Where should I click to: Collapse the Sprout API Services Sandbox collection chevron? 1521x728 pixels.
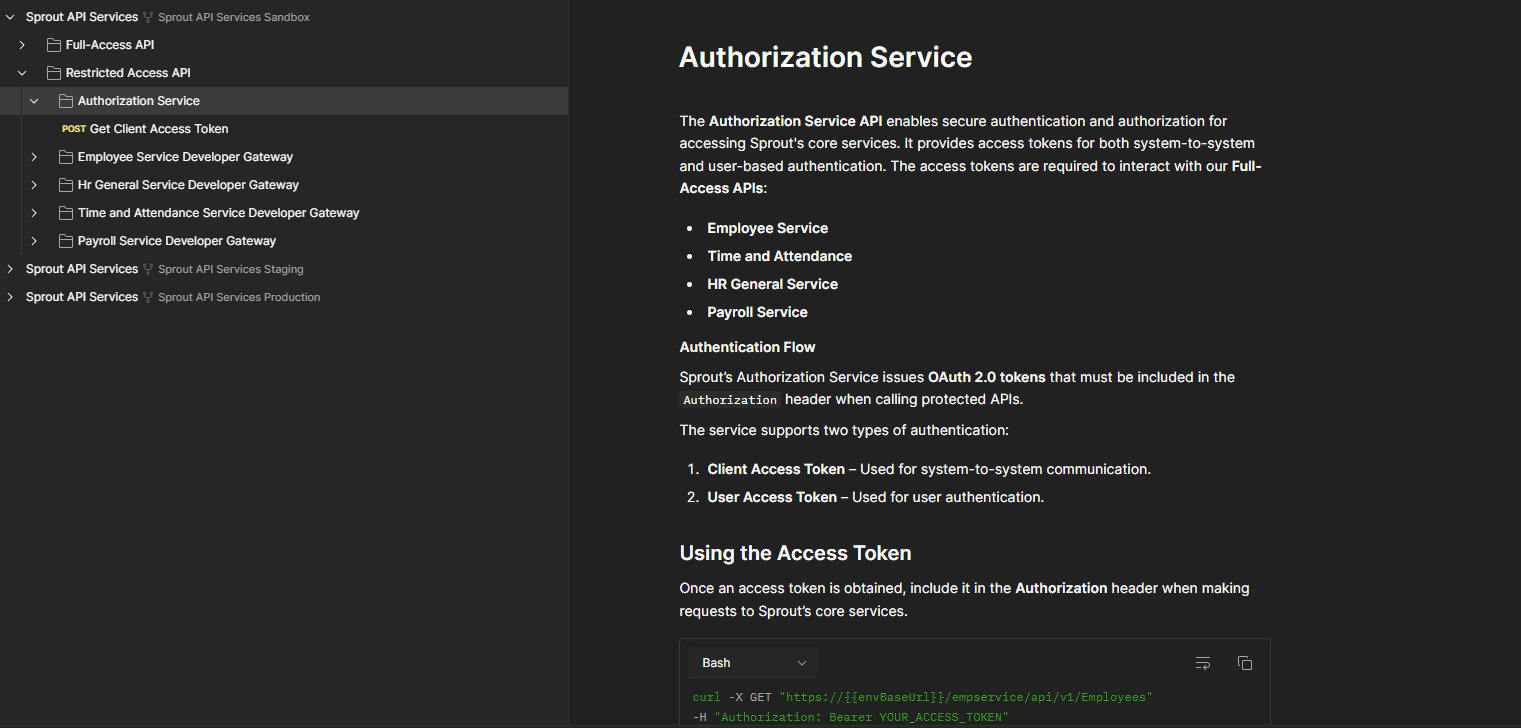tap(10, 17)
